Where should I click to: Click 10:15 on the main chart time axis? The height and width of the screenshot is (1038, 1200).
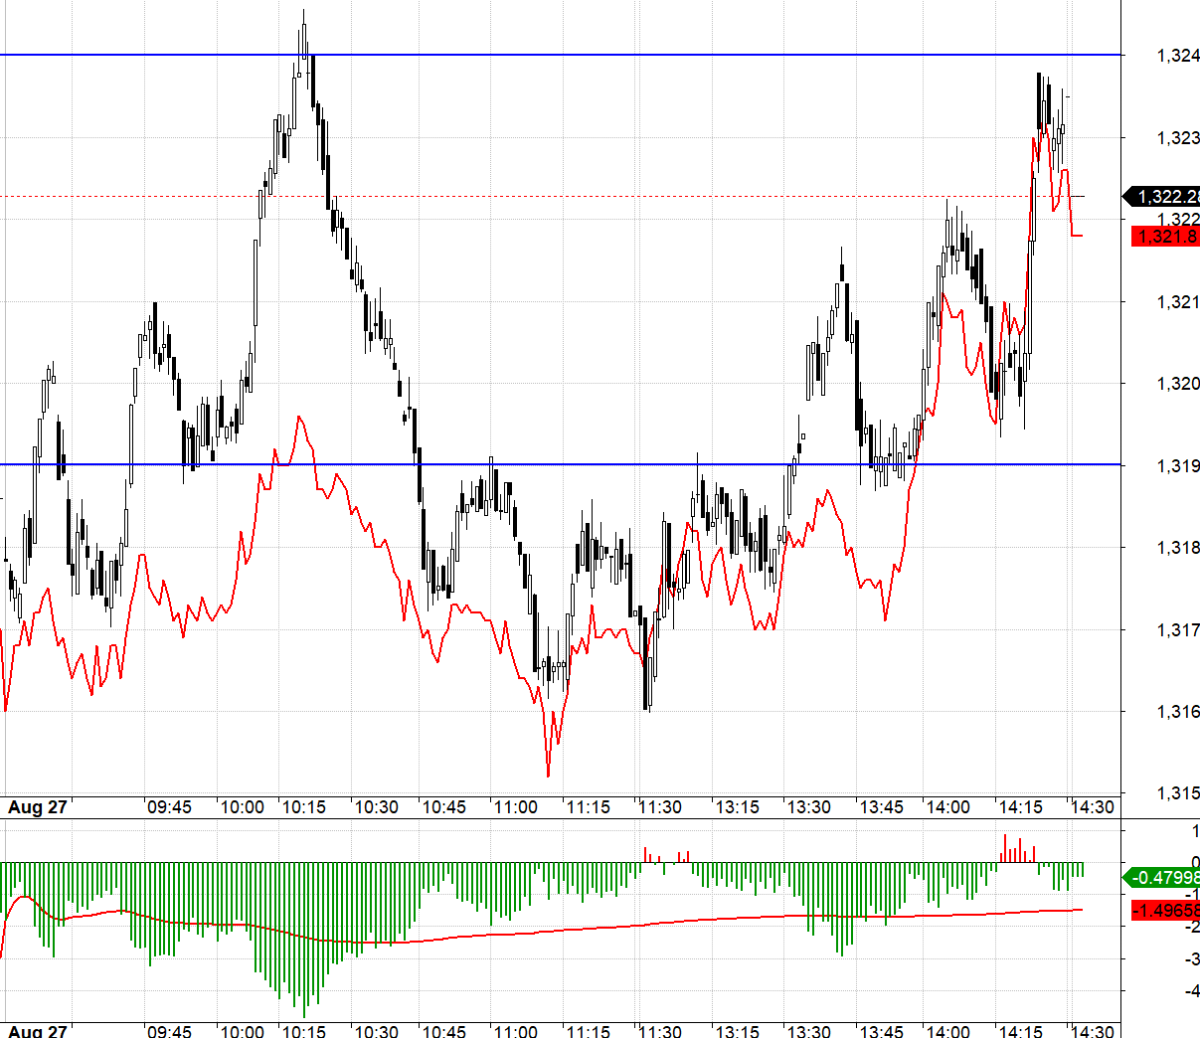point(302,807)
